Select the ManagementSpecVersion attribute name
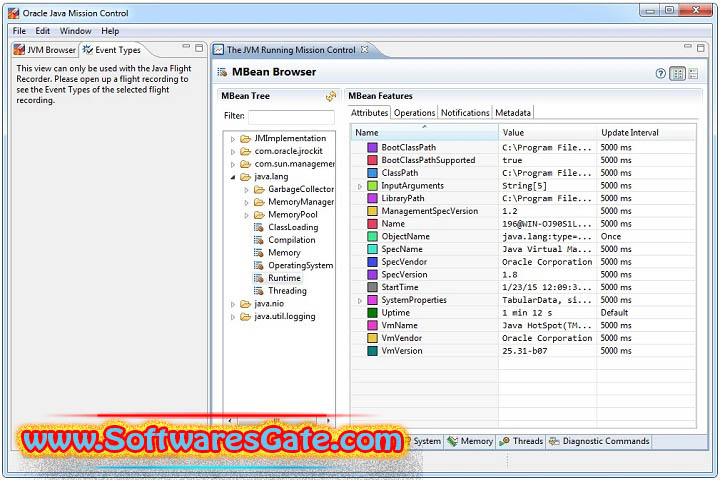The width and height of the screenshot is (720, 480). pyautogui.click(x=429, y=211)
